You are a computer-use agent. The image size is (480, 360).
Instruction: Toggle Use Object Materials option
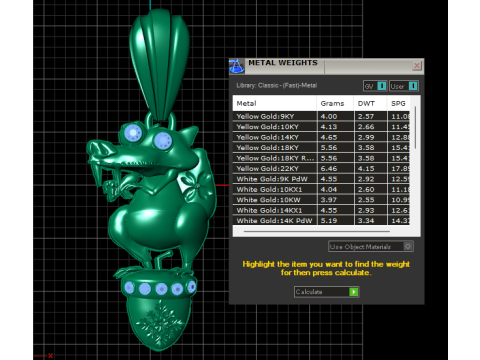point(371,246)
